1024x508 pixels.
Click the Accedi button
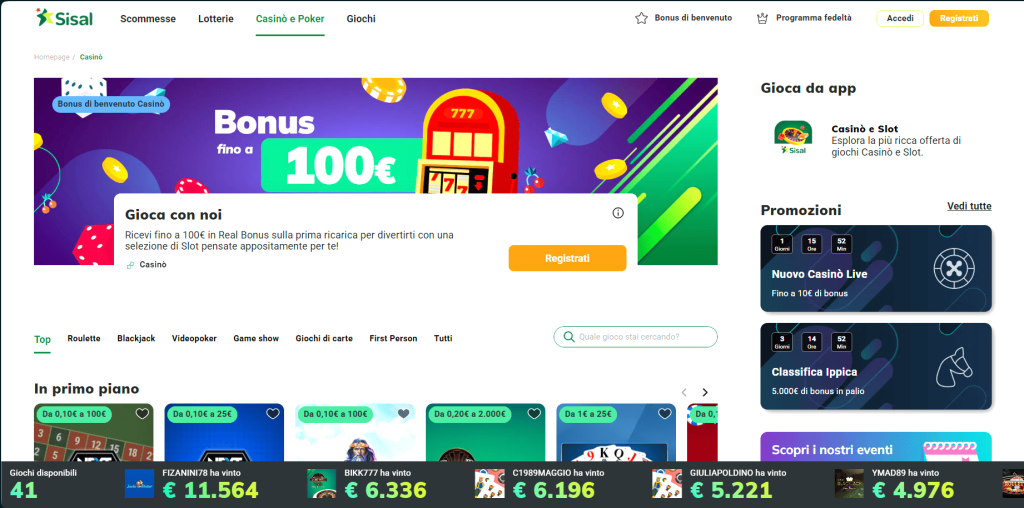pos(900,18)
